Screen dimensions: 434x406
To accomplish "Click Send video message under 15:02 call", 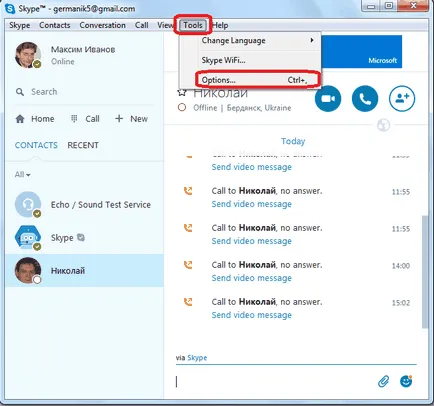I will tap(252, 315).
